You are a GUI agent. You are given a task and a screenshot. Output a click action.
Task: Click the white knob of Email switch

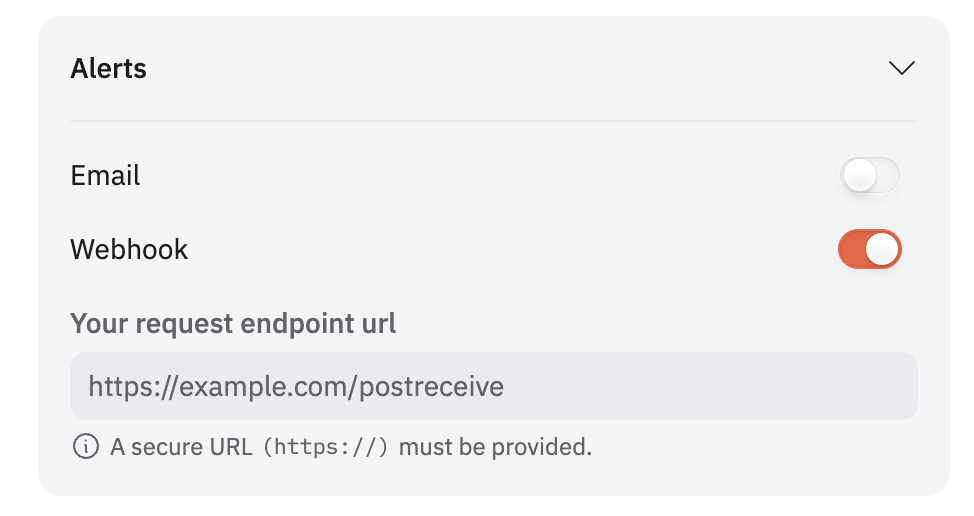[860, 175]
